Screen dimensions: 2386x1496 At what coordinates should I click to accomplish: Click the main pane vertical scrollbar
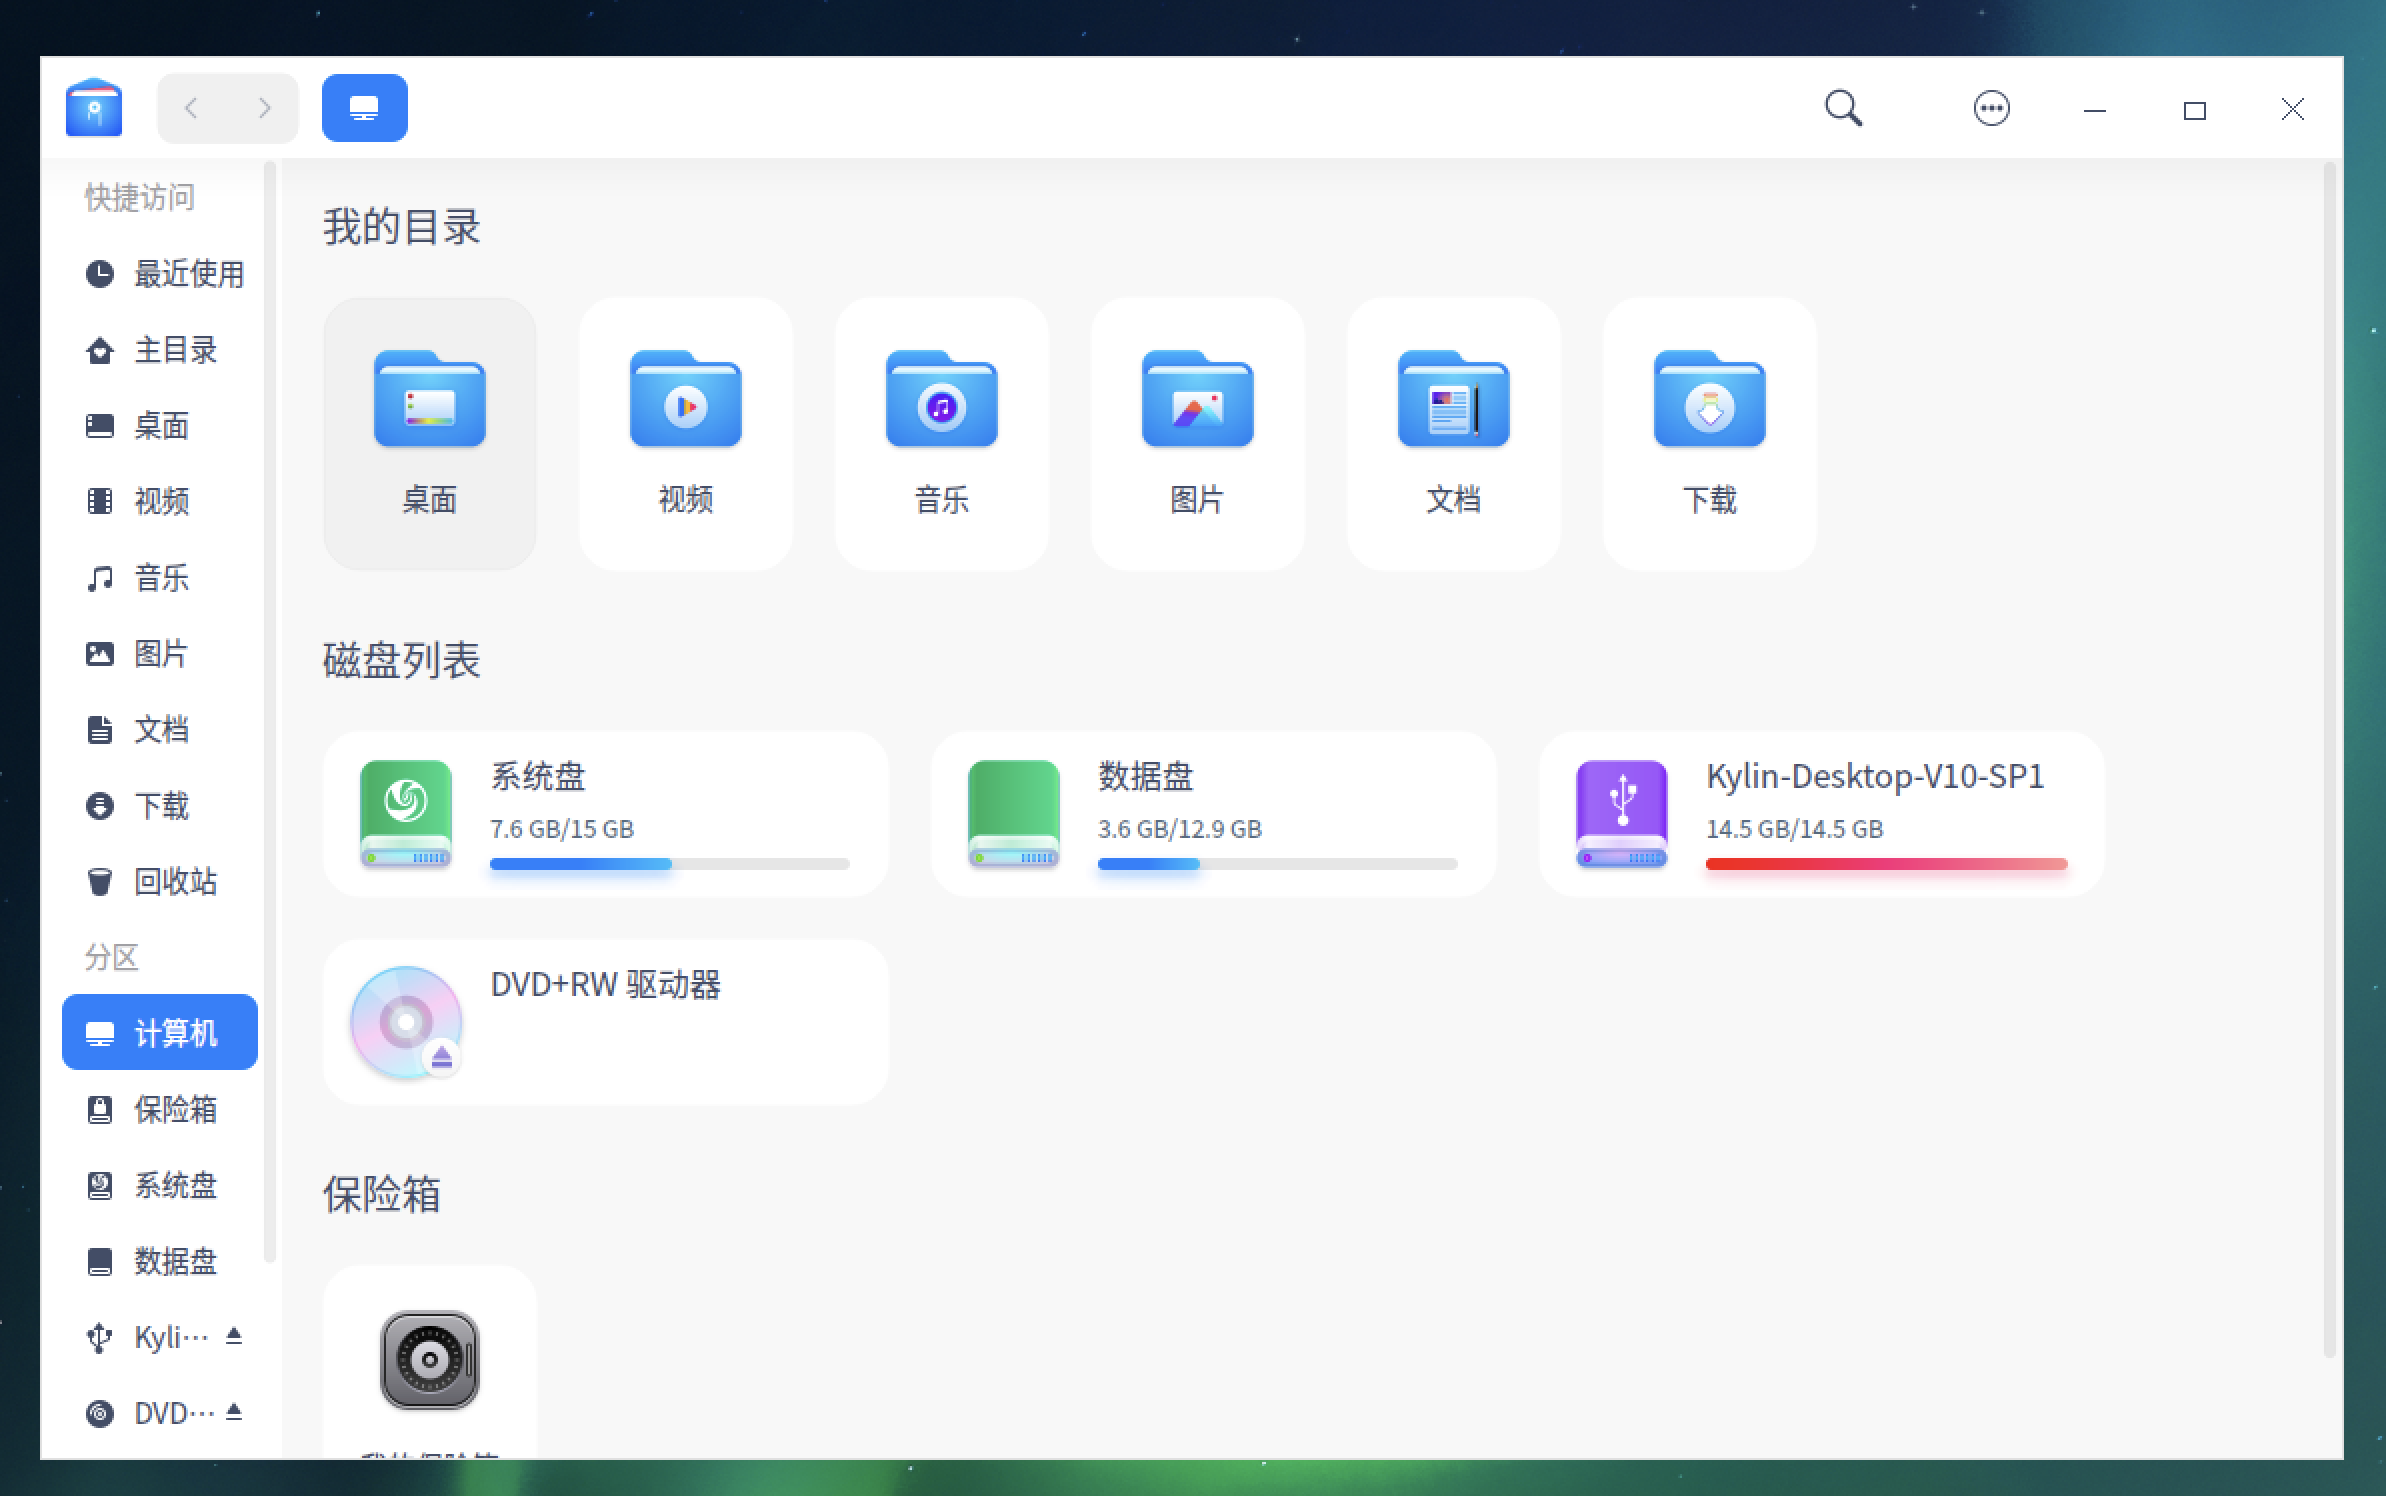tap(2329, 760)
